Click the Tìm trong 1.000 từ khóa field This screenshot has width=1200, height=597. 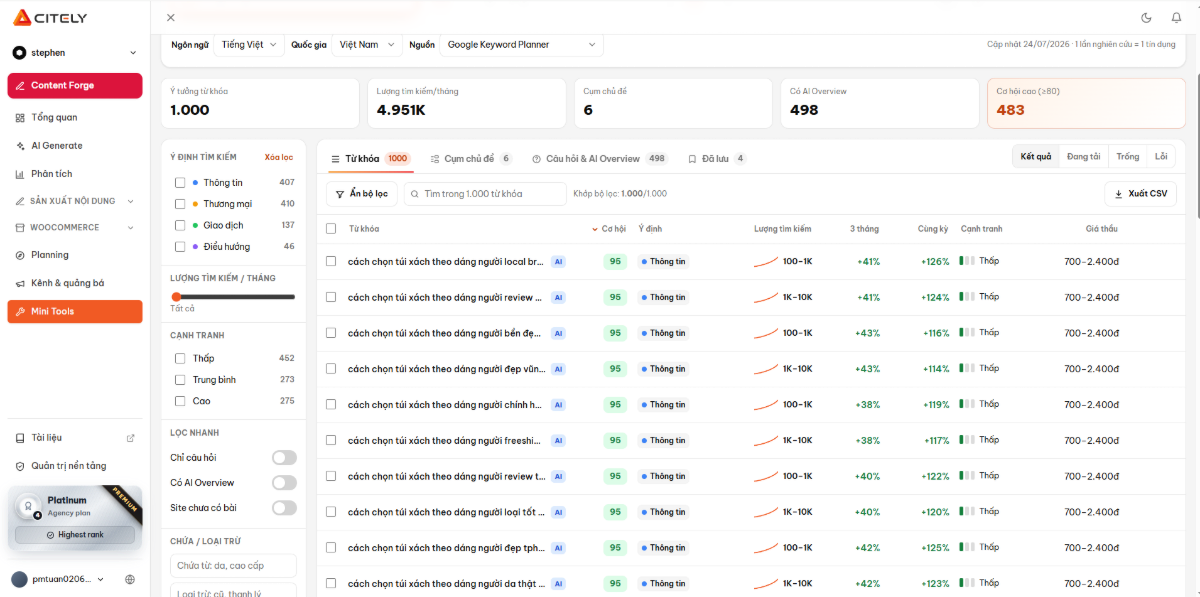pos(484,194)
